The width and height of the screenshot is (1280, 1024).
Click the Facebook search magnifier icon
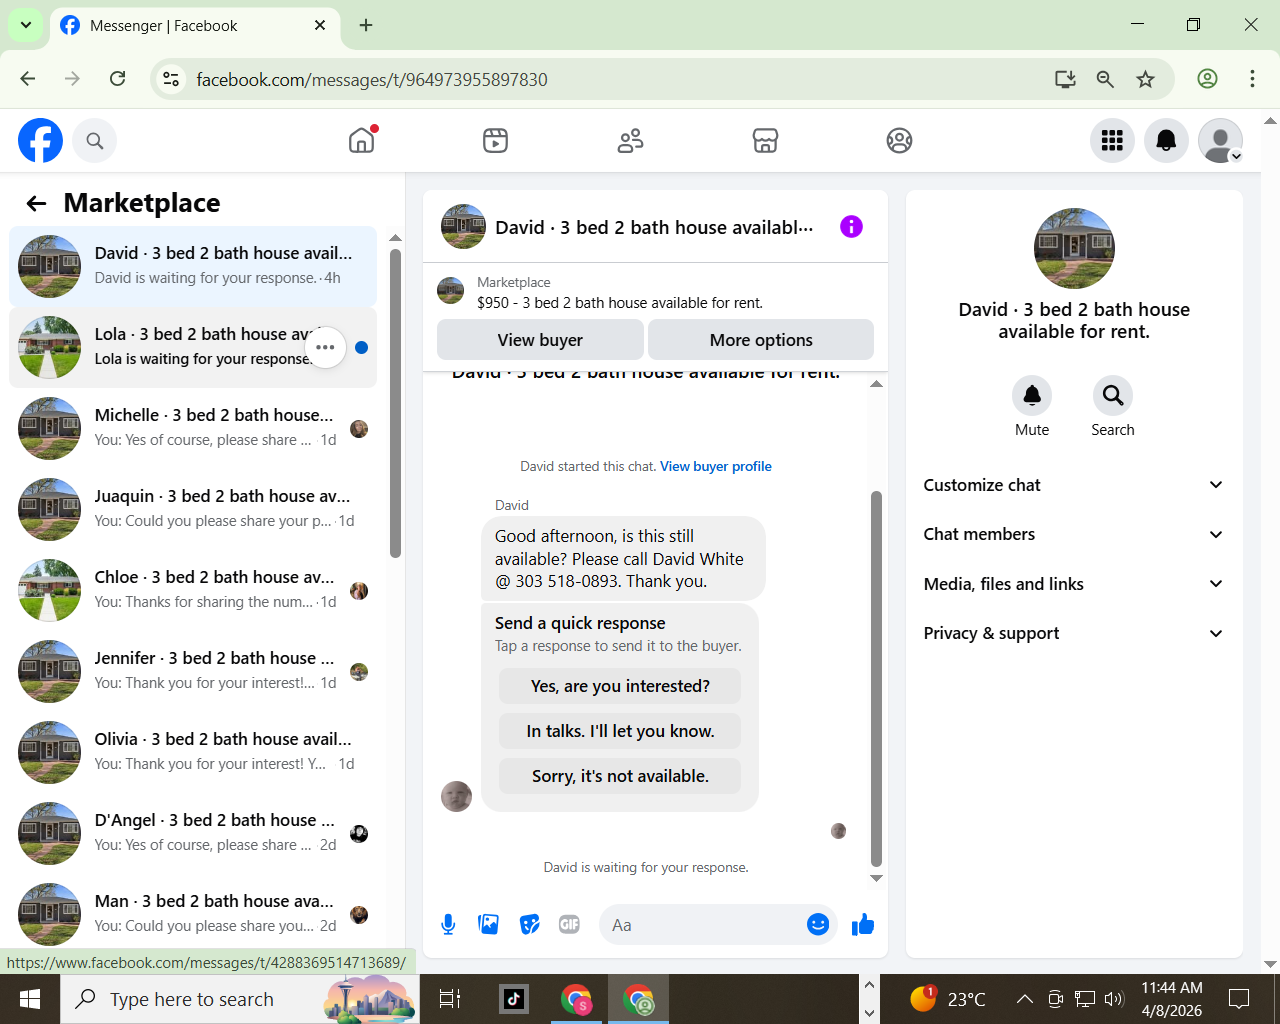click(x=95, y=141)
